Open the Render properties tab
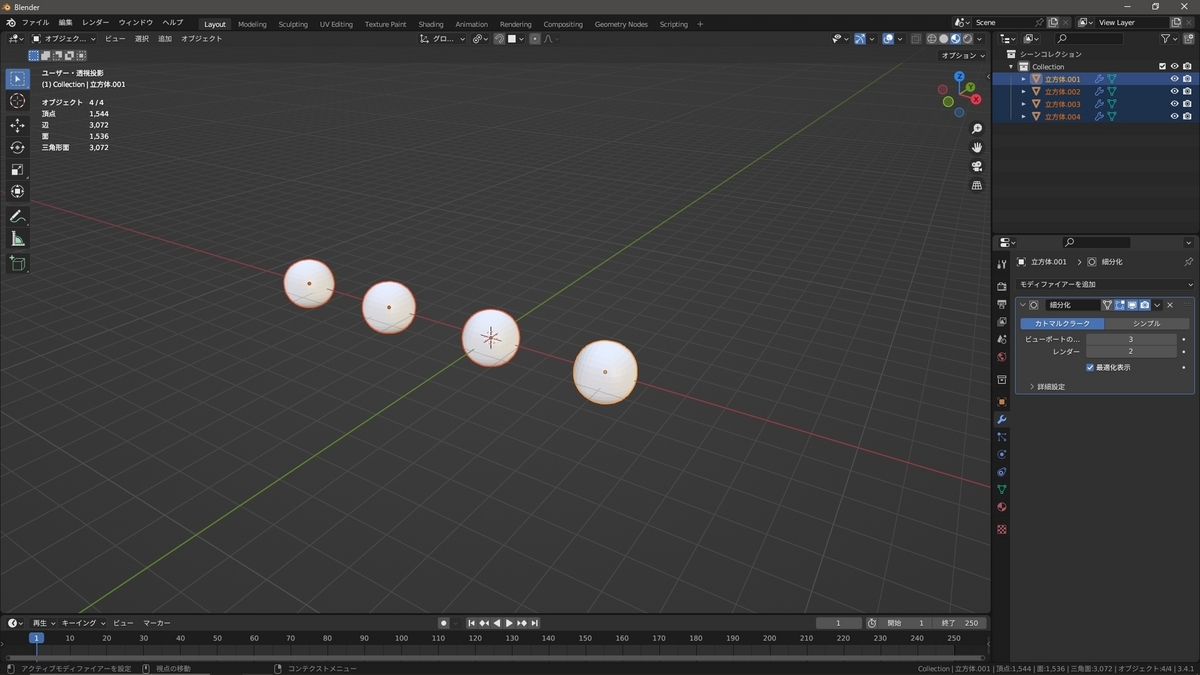Viewport: 1200px width, 675px height. (1001, 287)
